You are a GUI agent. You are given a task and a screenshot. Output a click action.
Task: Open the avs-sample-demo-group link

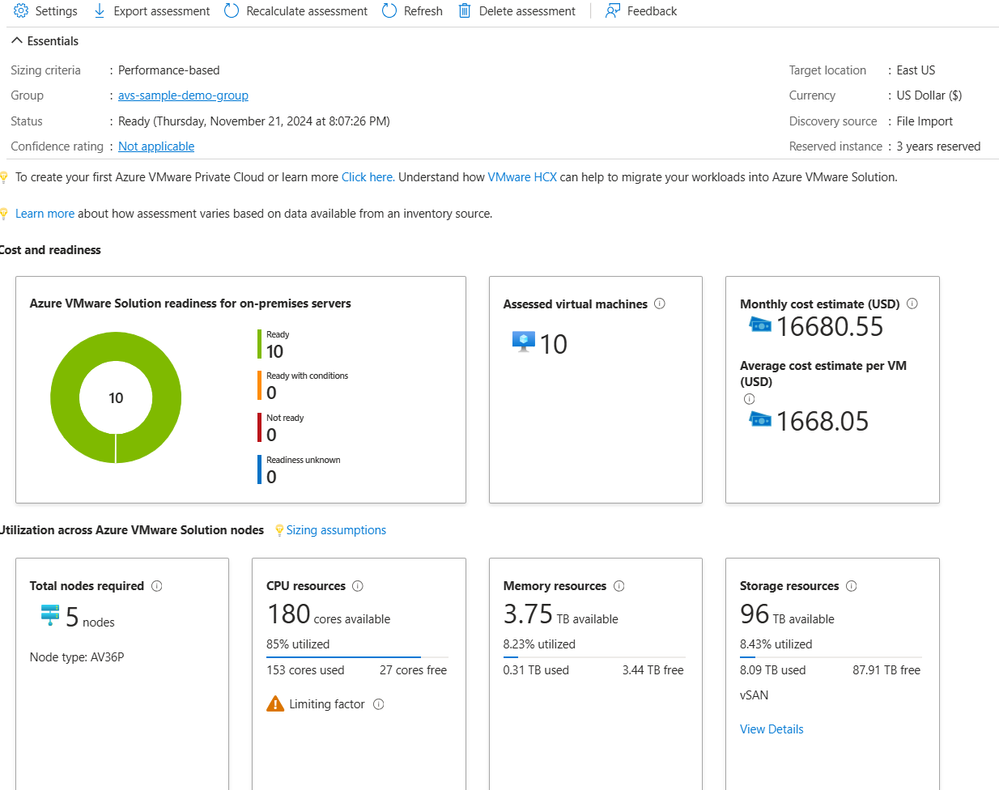pos(183,96)
